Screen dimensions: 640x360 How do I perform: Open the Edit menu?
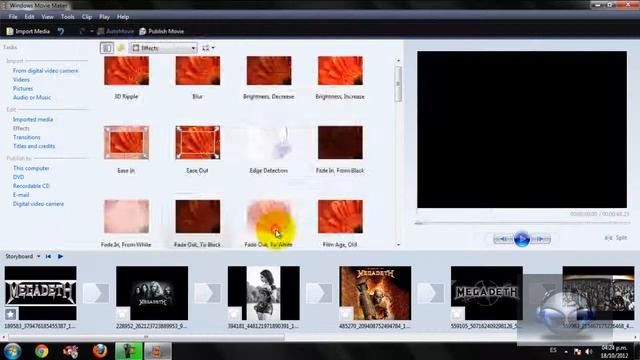(29, 17)
